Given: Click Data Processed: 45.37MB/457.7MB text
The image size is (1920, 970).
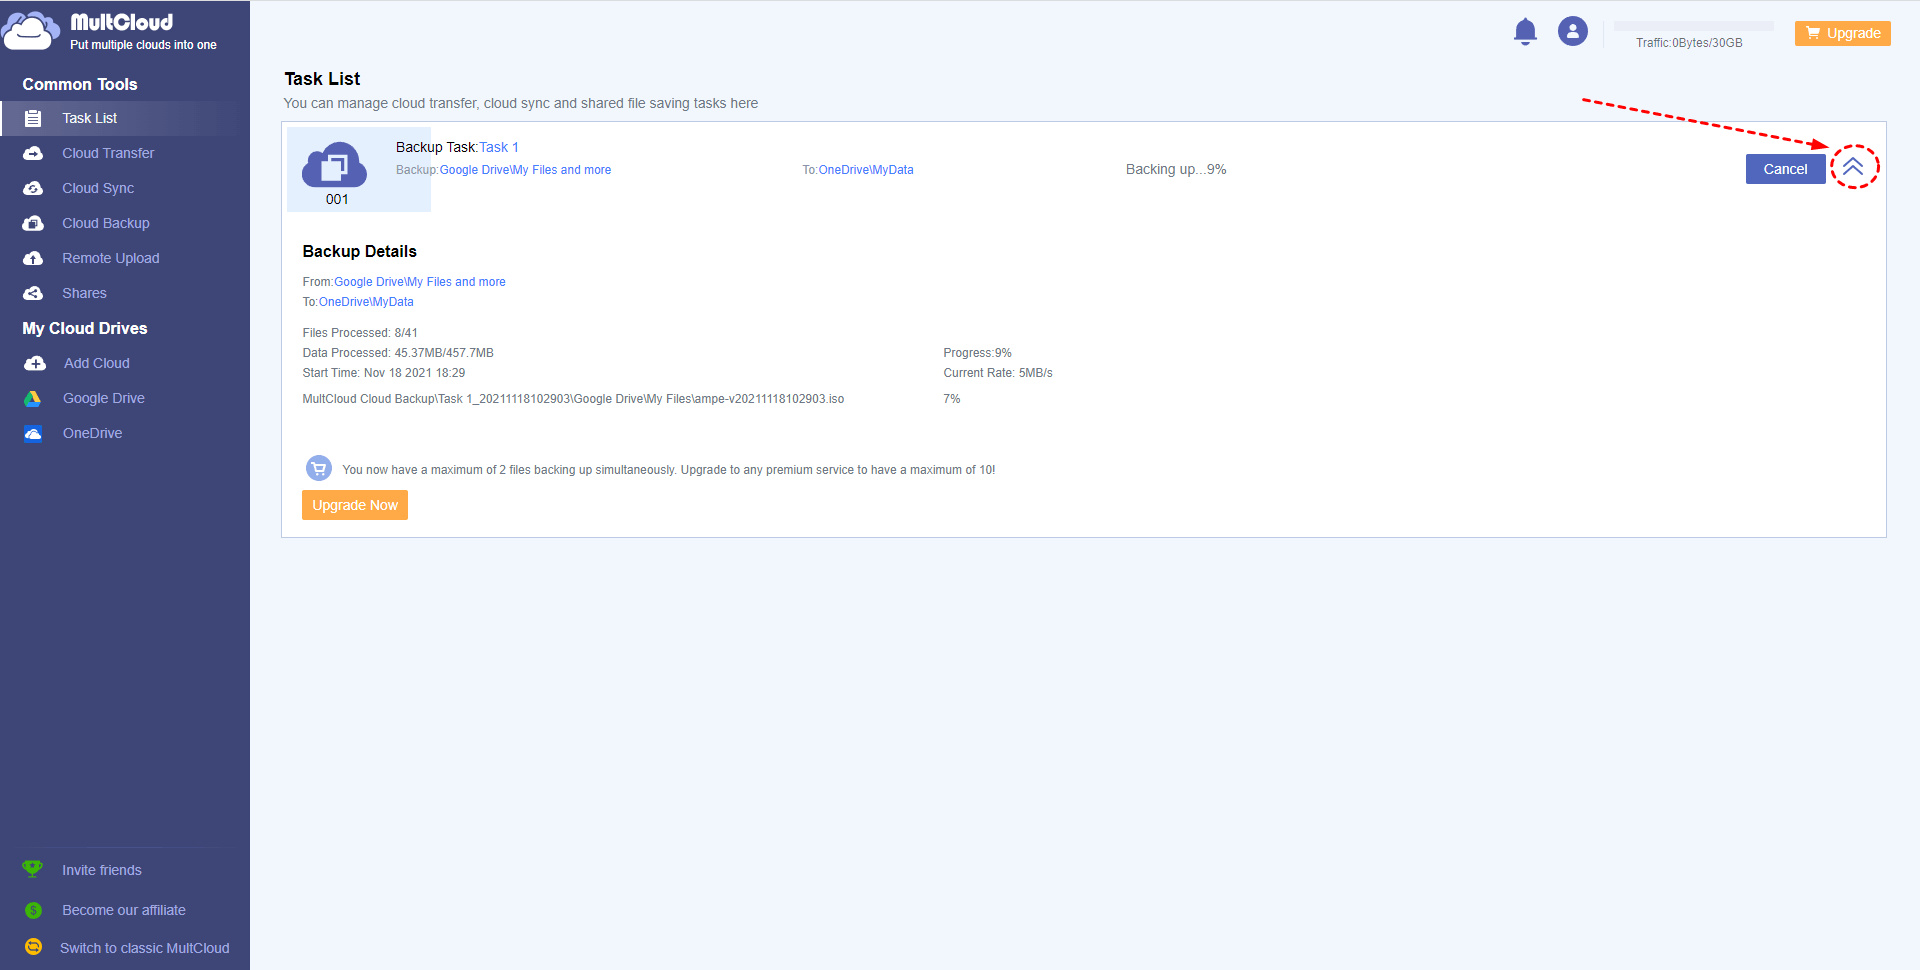Looking at the screenshot, I should coord(398,353).
